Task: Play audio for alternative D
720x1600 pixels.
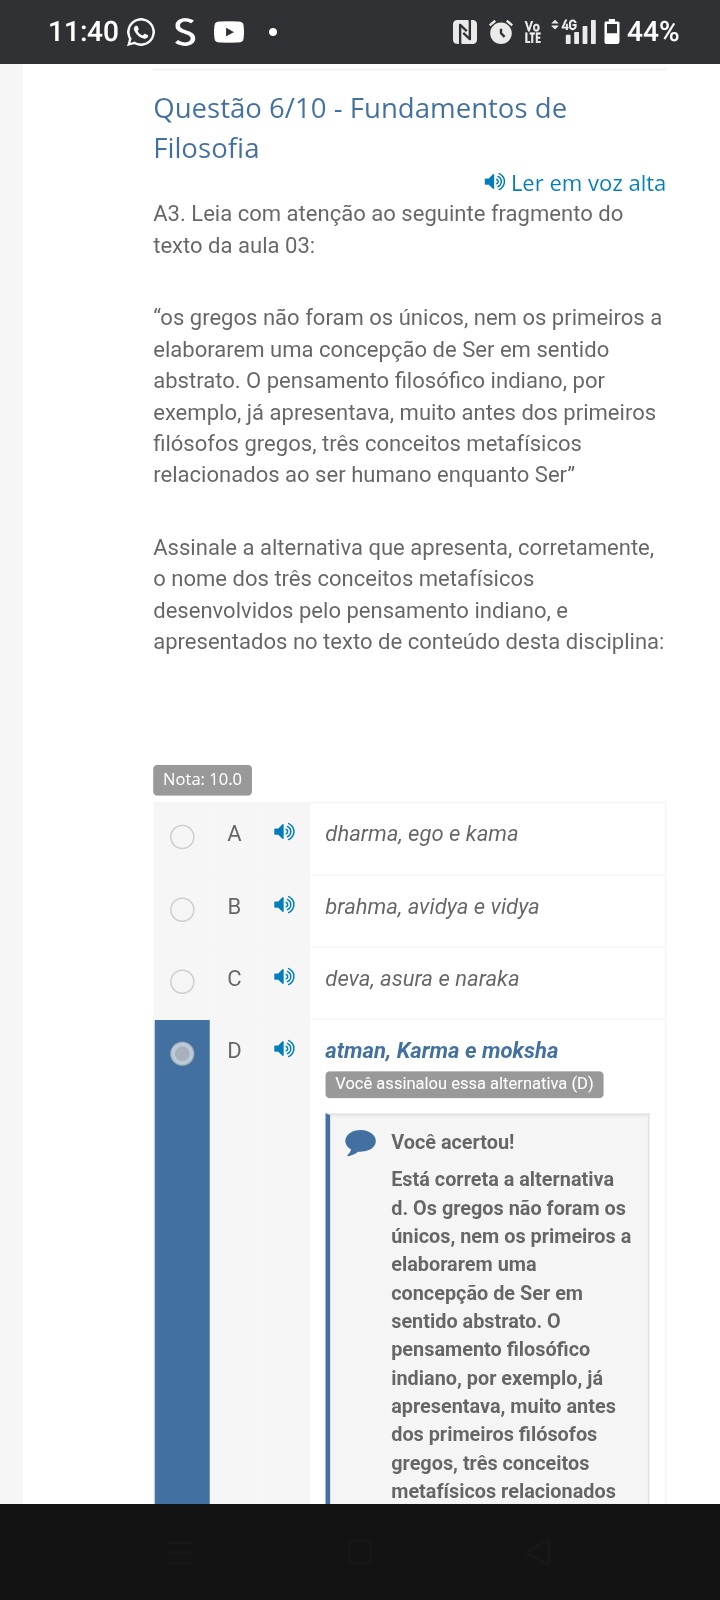Action: tap(284, 1049)
